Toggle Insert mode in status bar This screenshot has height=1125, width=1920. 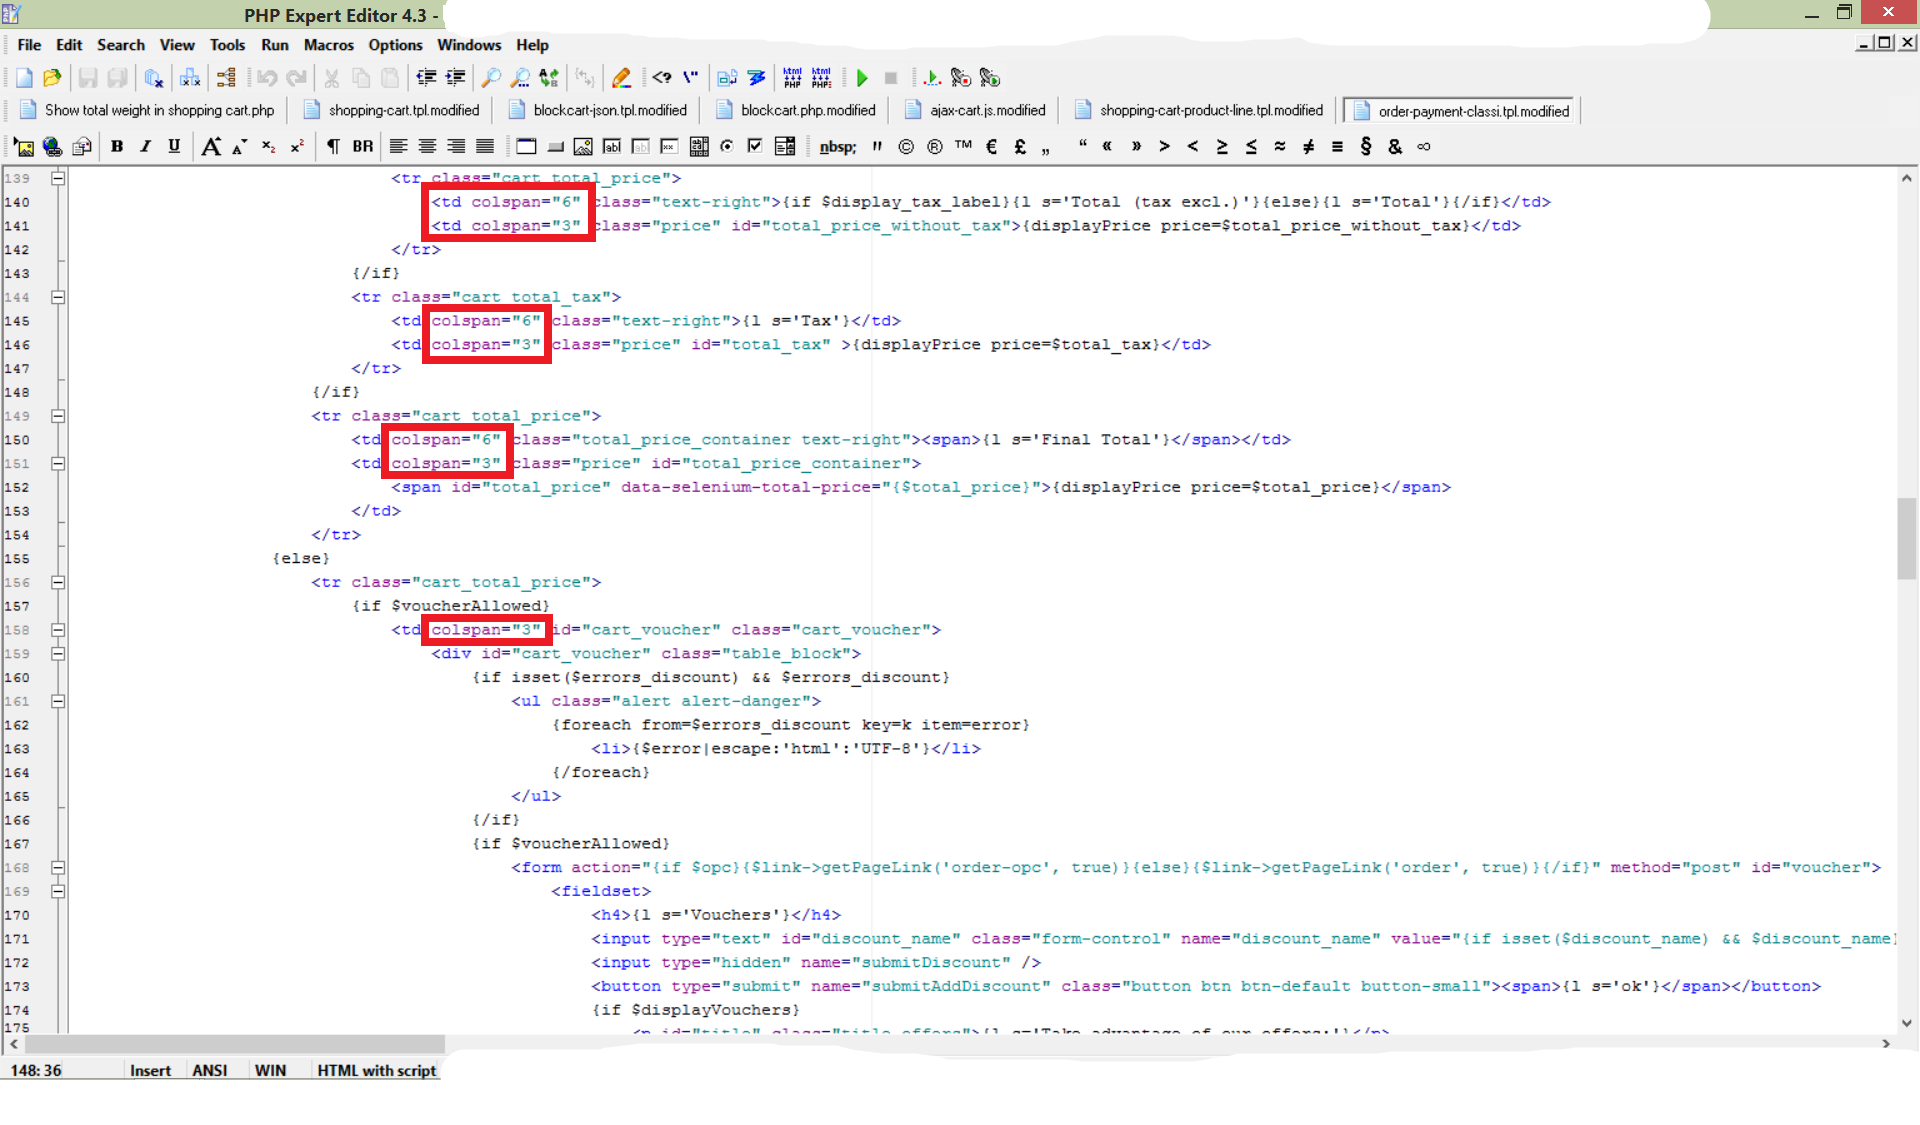pos(150,1070)
